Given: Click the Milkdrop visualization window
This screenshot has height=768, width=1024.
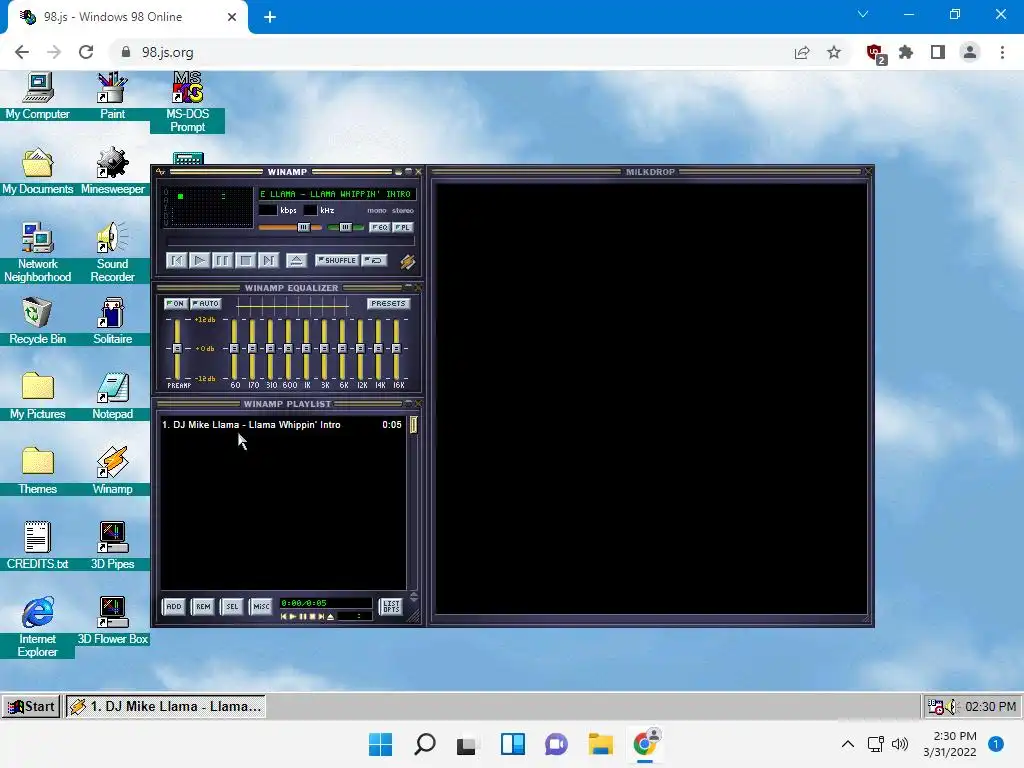Looking at the screenshot, I should [650, 398].
